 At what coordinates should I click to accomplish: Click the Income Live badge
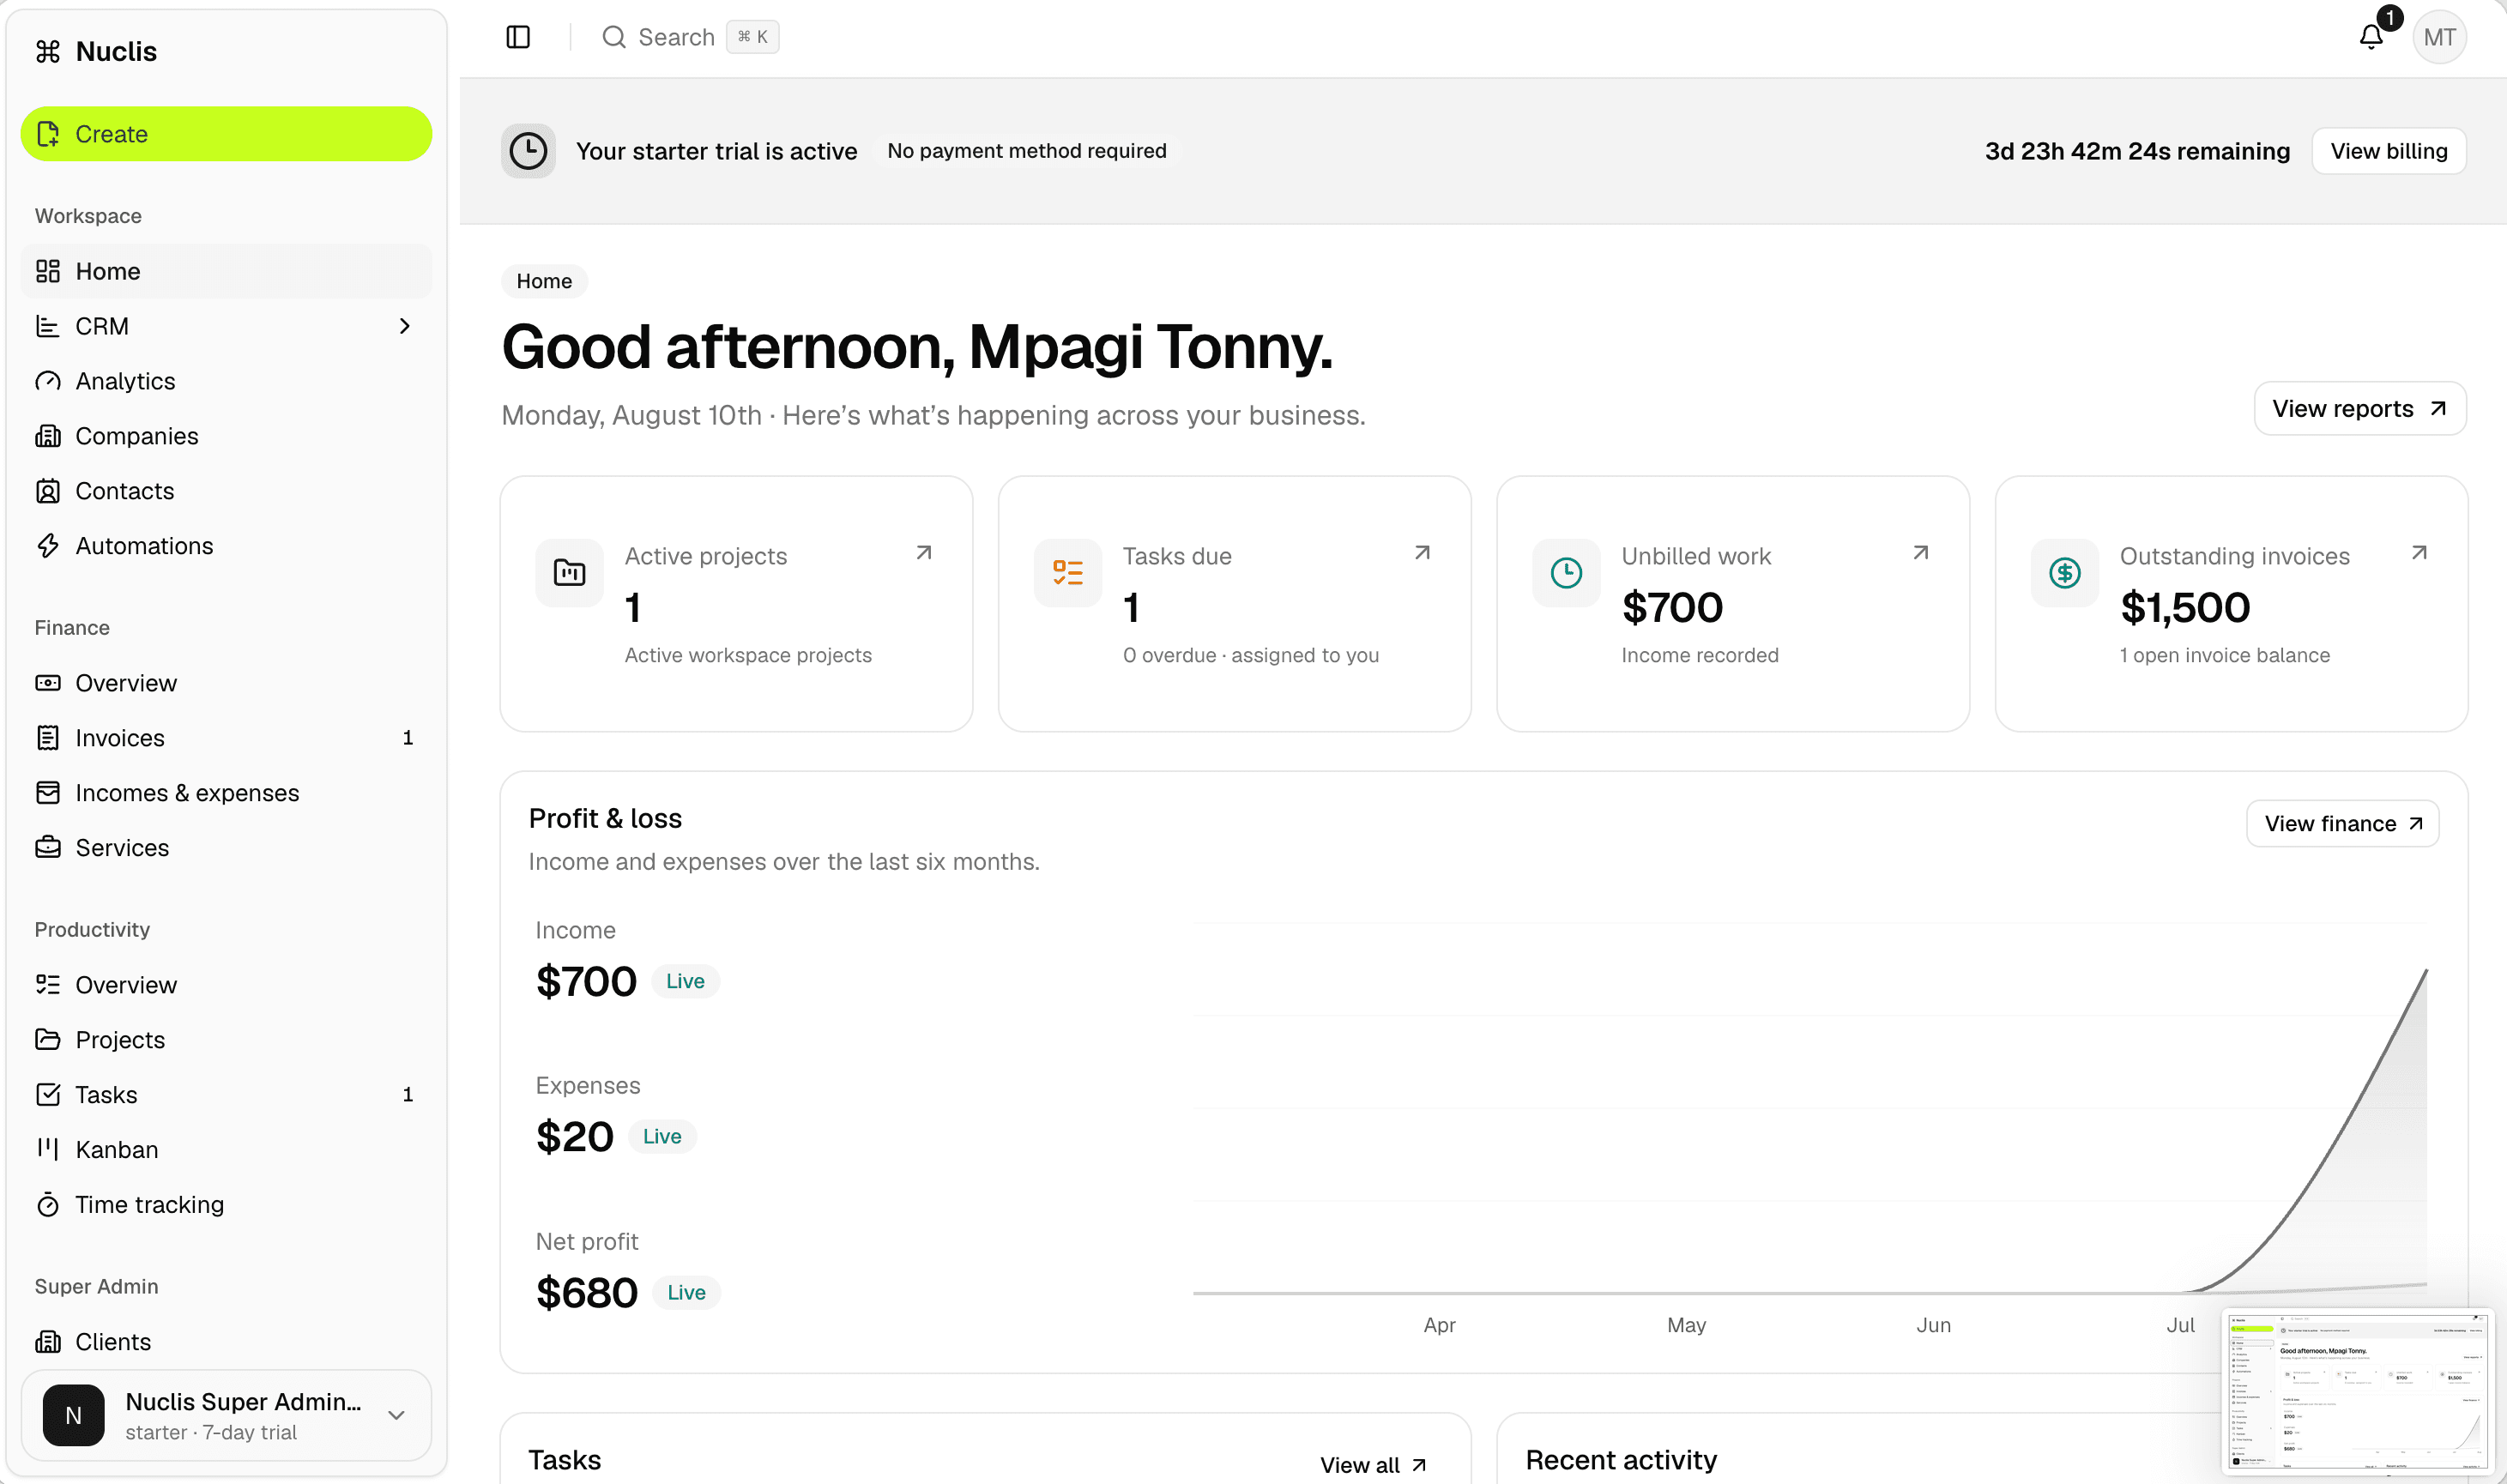(685, 981)
